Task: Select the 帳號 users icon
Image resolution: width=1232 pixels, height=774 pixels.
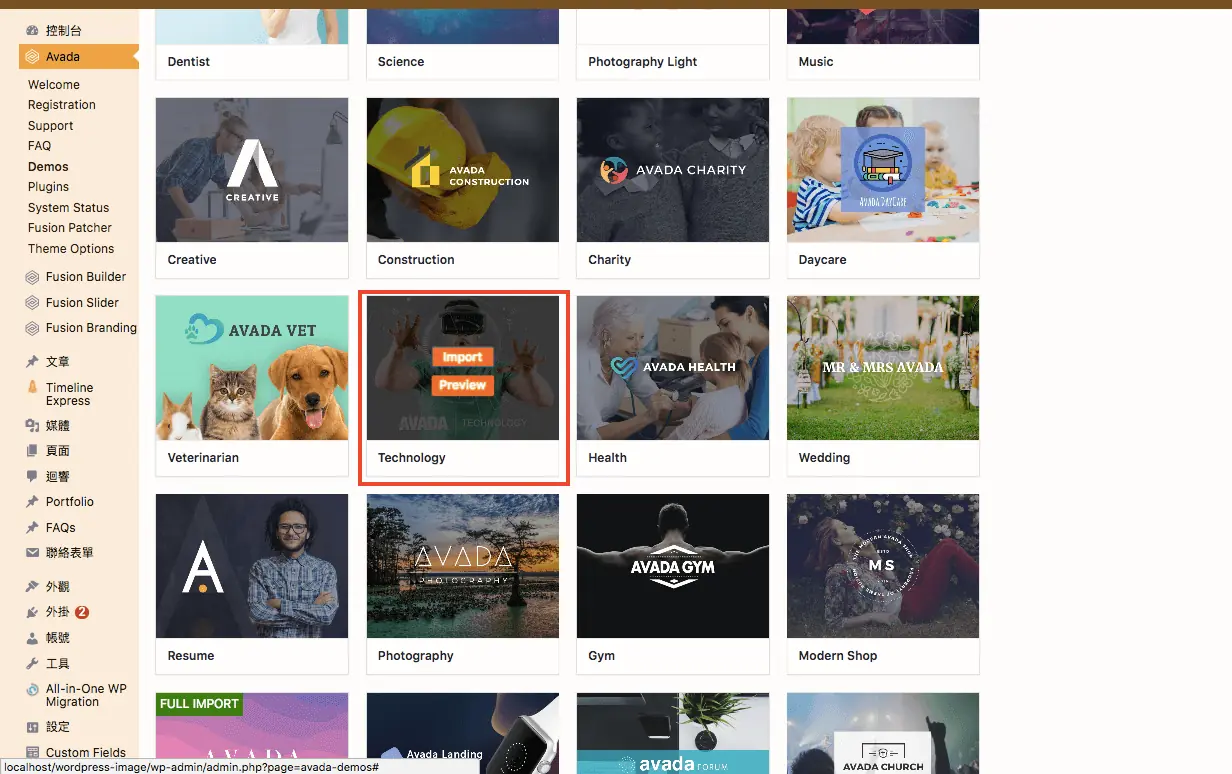Action: click(x=33, y=638)
